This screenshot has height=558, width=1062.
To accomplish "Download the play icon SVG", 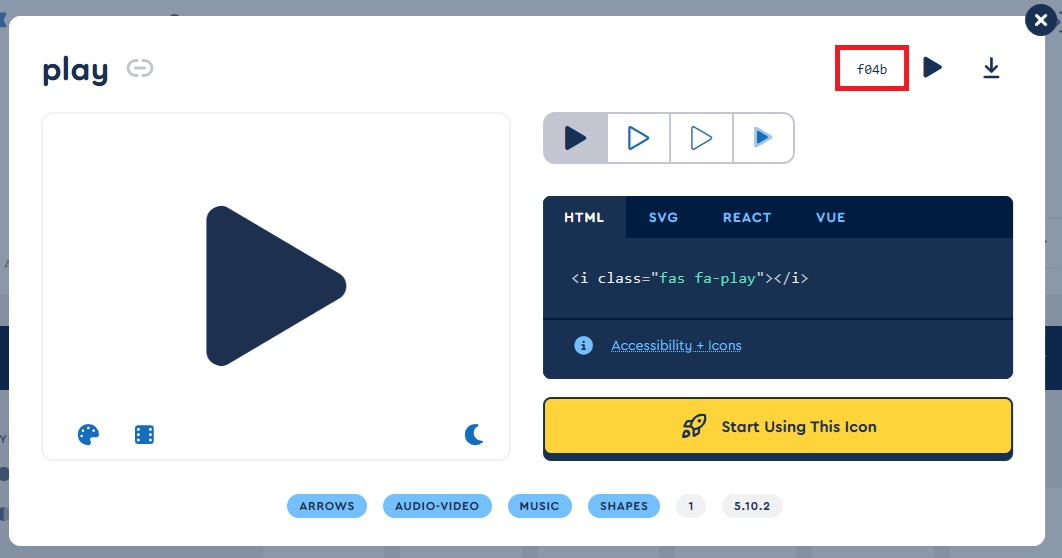I will pos(990,68).
